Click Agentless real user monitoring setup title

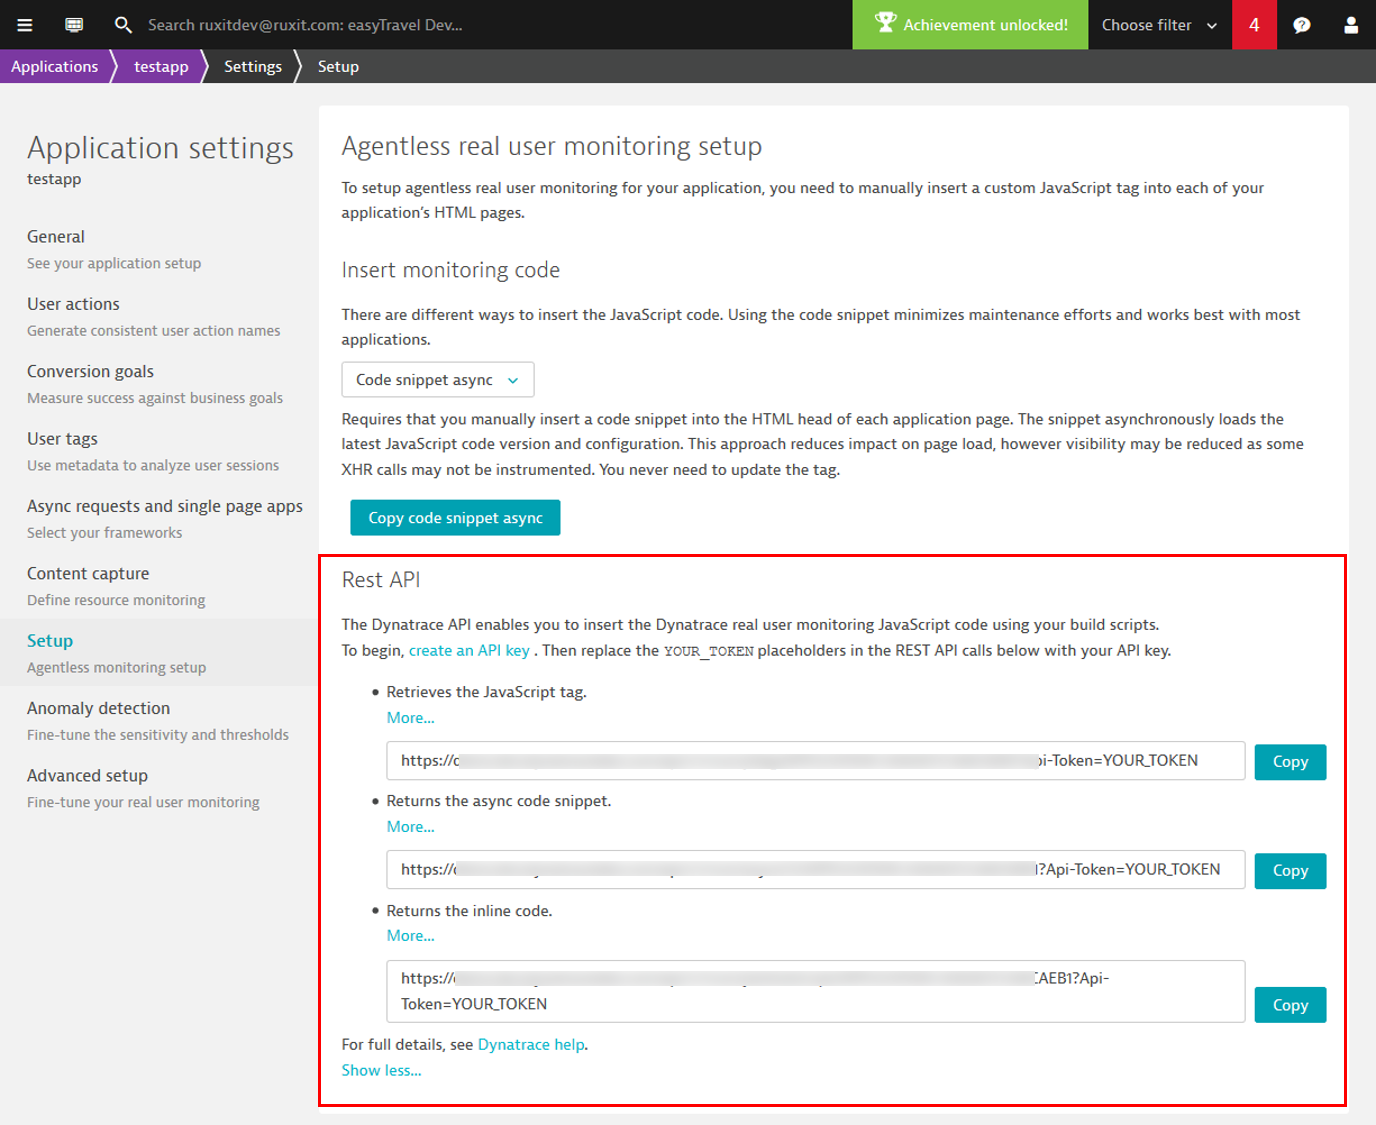(552, 146)
